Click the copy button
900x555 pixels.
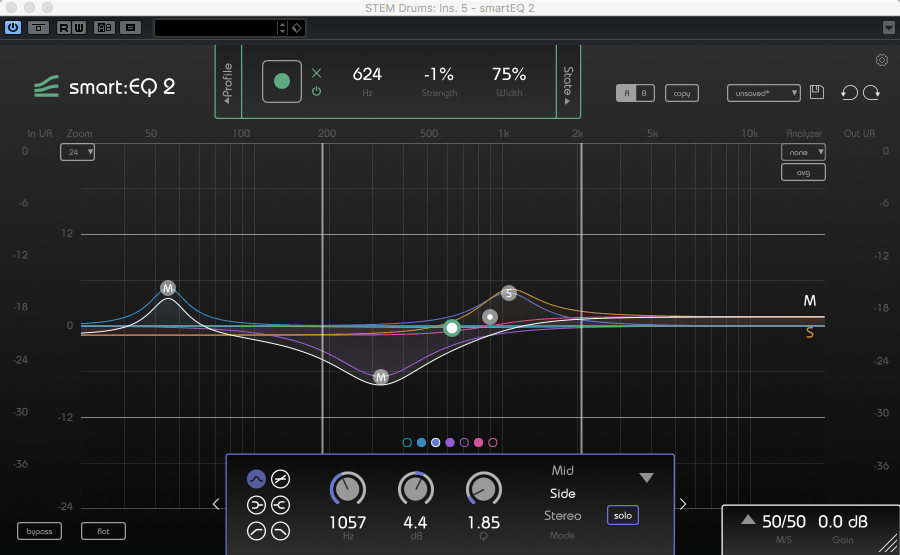(682, 93)
